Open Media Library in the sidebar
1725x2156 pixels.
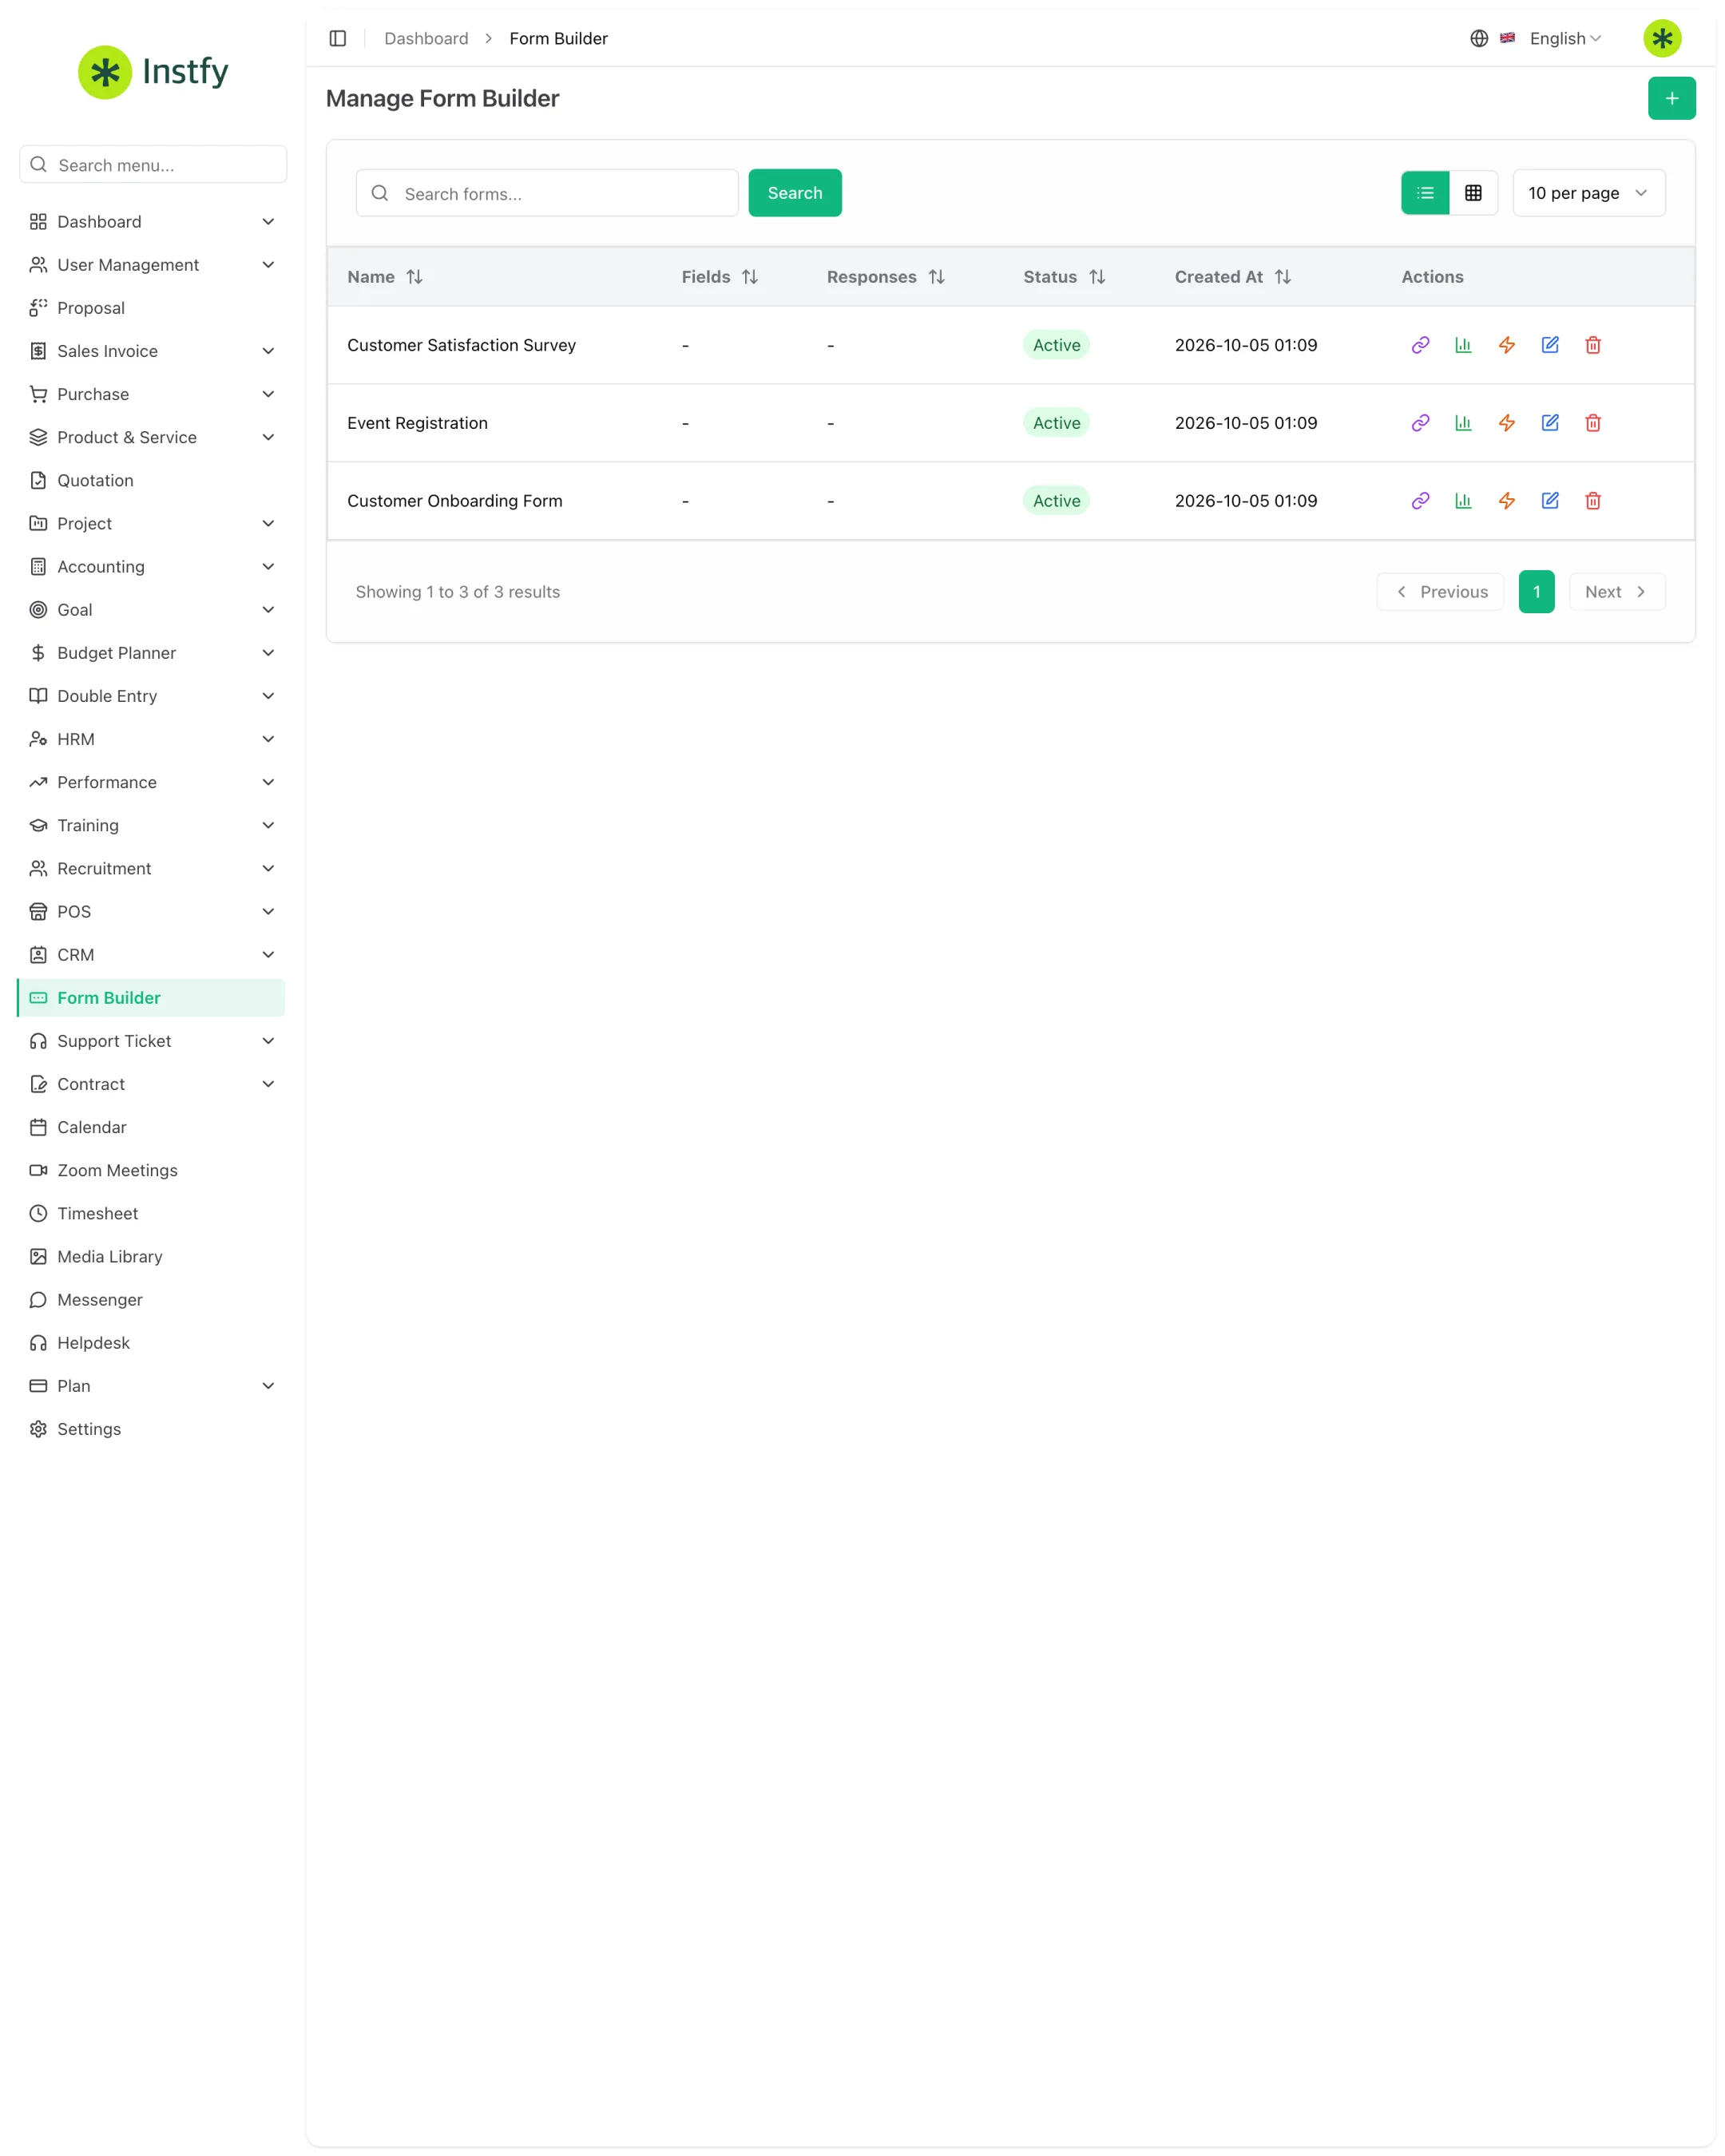coord(152,1257)
